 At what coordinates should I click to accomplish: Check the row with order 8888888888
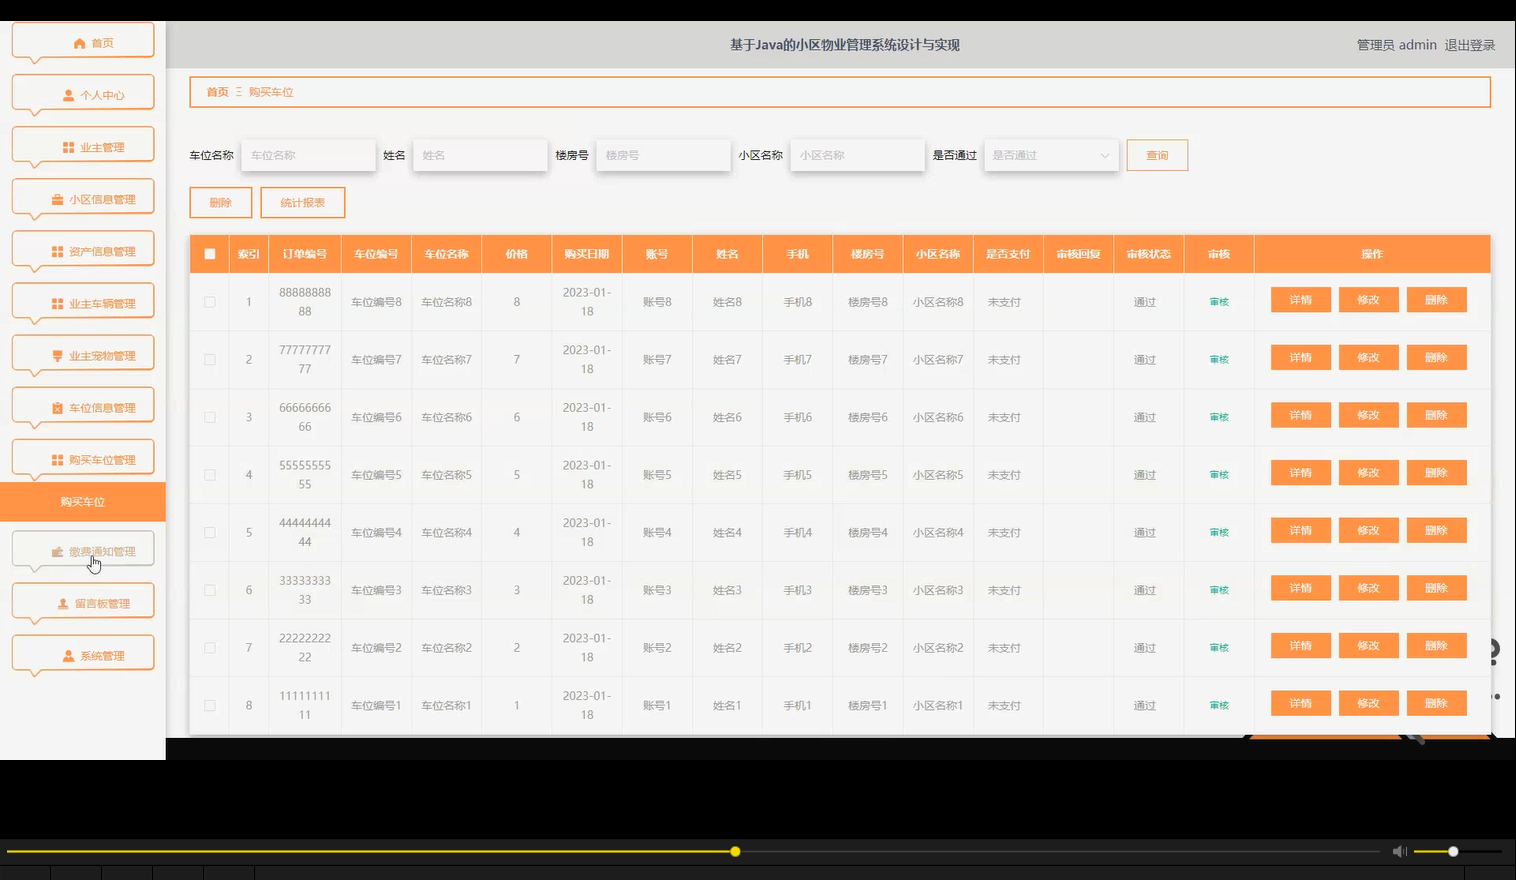[x=210, y=302]
